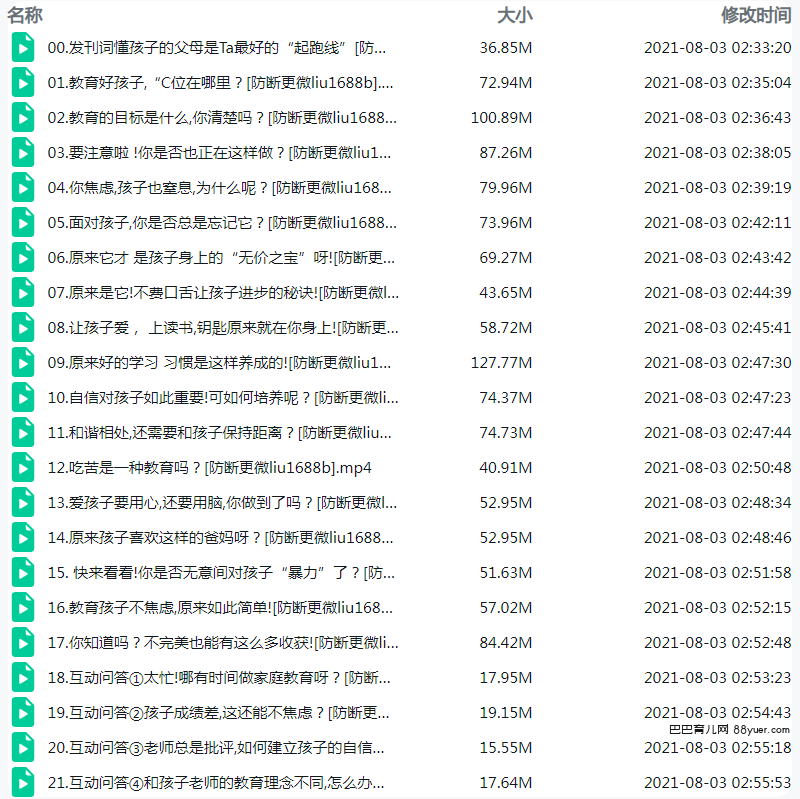Viewport: 800px width, 799px height.
Task: Open file name 10.自信对孩子如此重要
Action: (x=223, y=398)
